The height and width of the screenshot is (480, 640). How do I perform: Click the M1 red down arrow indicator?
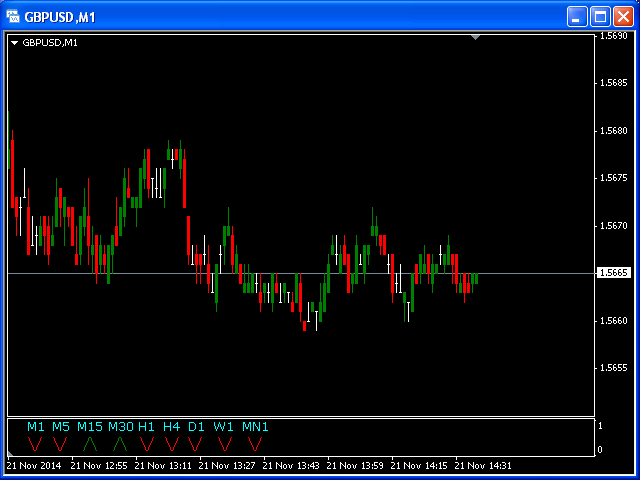pyautogui.click(x=35, y=444)
